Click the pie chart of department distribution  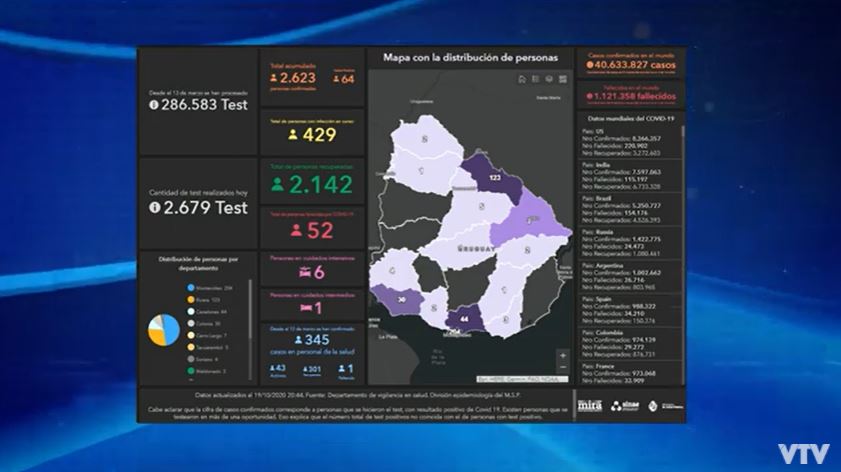163,329
